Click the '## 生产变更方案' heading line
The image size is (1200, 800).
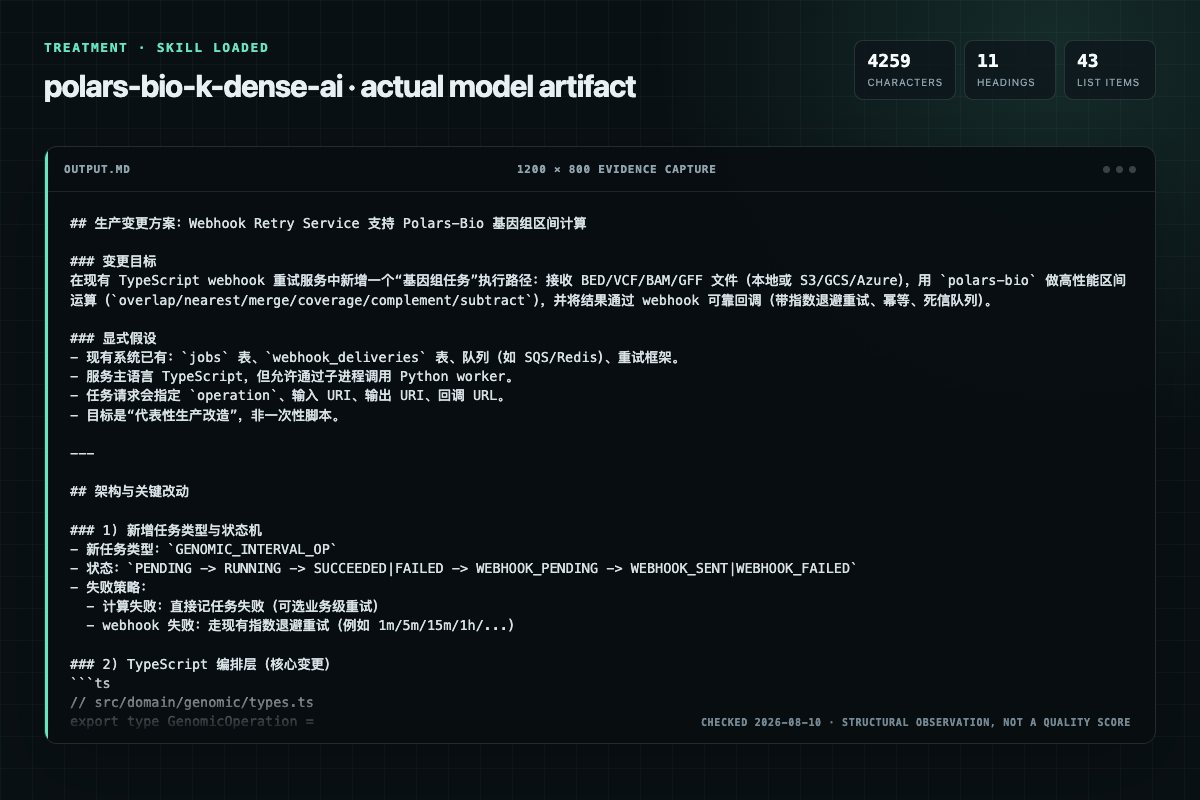pyautogui.click(x=328, y=224)
